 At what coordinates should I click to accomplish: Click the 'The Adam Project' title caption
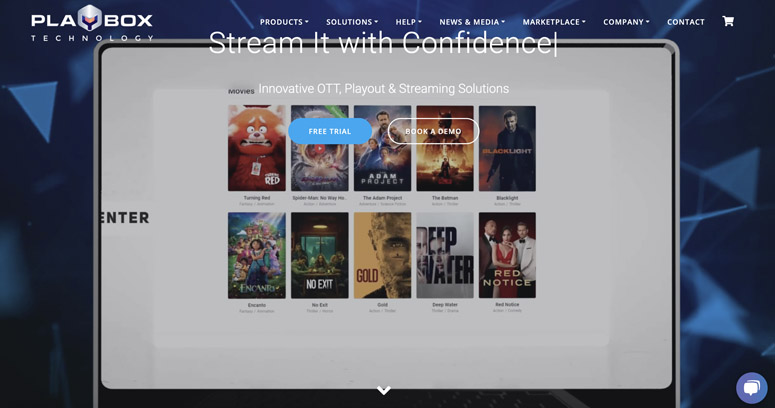pyautogui.click(x=382, y=198)
